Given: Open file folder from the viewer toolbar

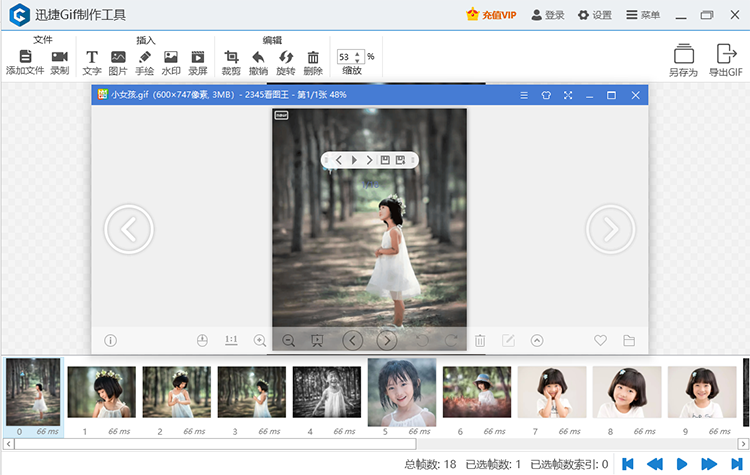Looking at the screenshot, I should pos(629,340).
